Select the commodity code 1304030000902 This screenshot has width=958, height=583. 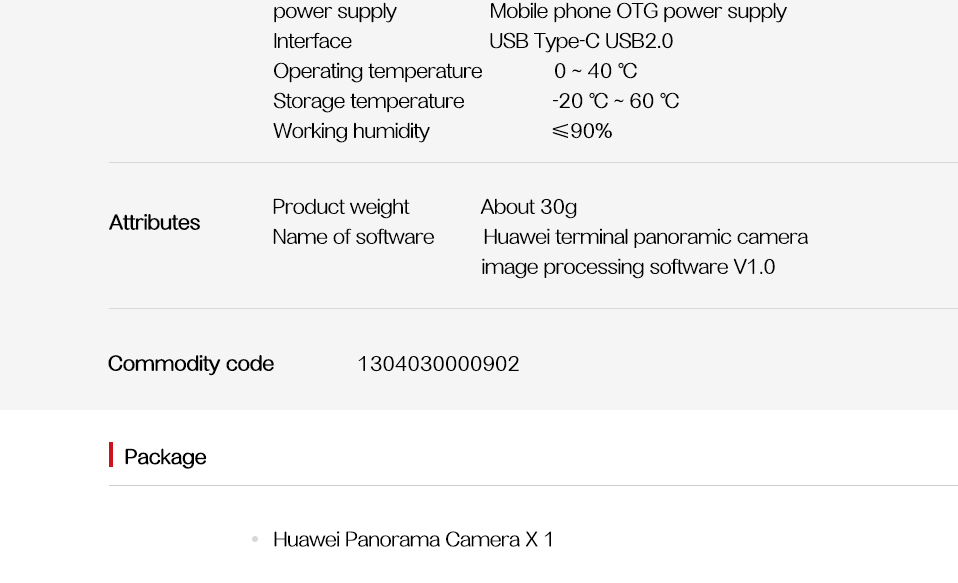click(x=438, y=364)
